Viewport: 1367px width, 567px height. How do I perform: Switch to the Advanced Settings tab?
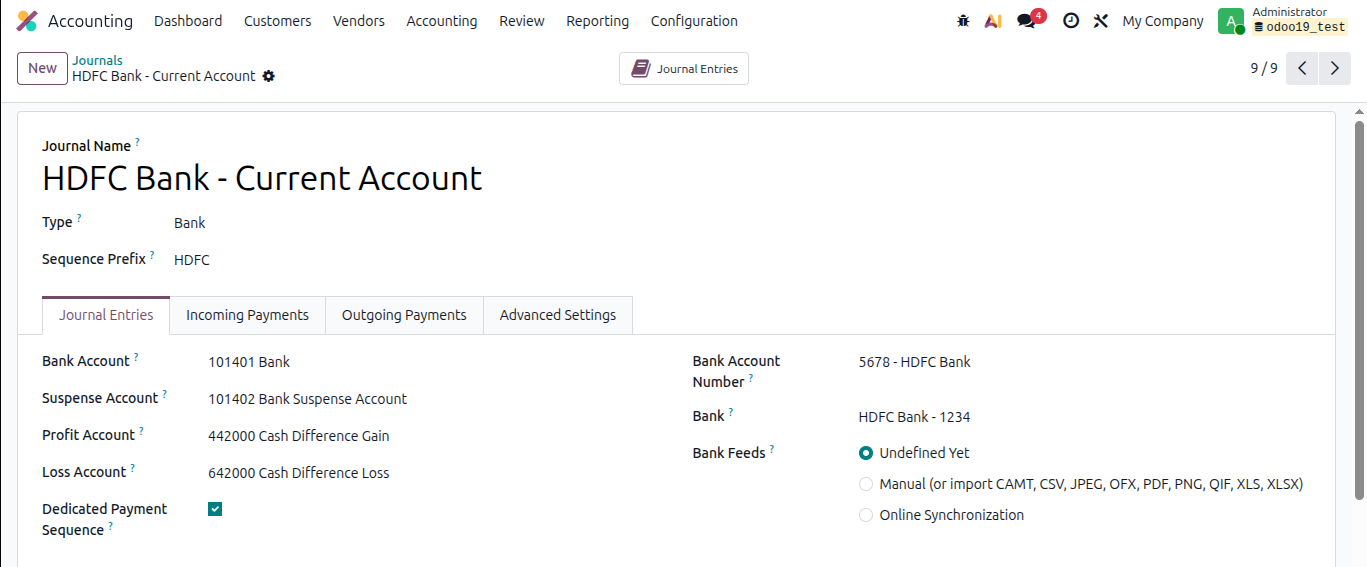558,315
